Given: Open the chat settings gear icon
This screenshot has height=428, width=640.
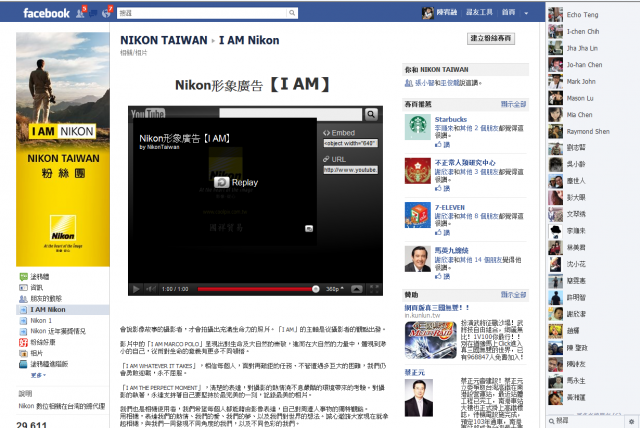Looking at the screenshot, I should coord(631,421).
